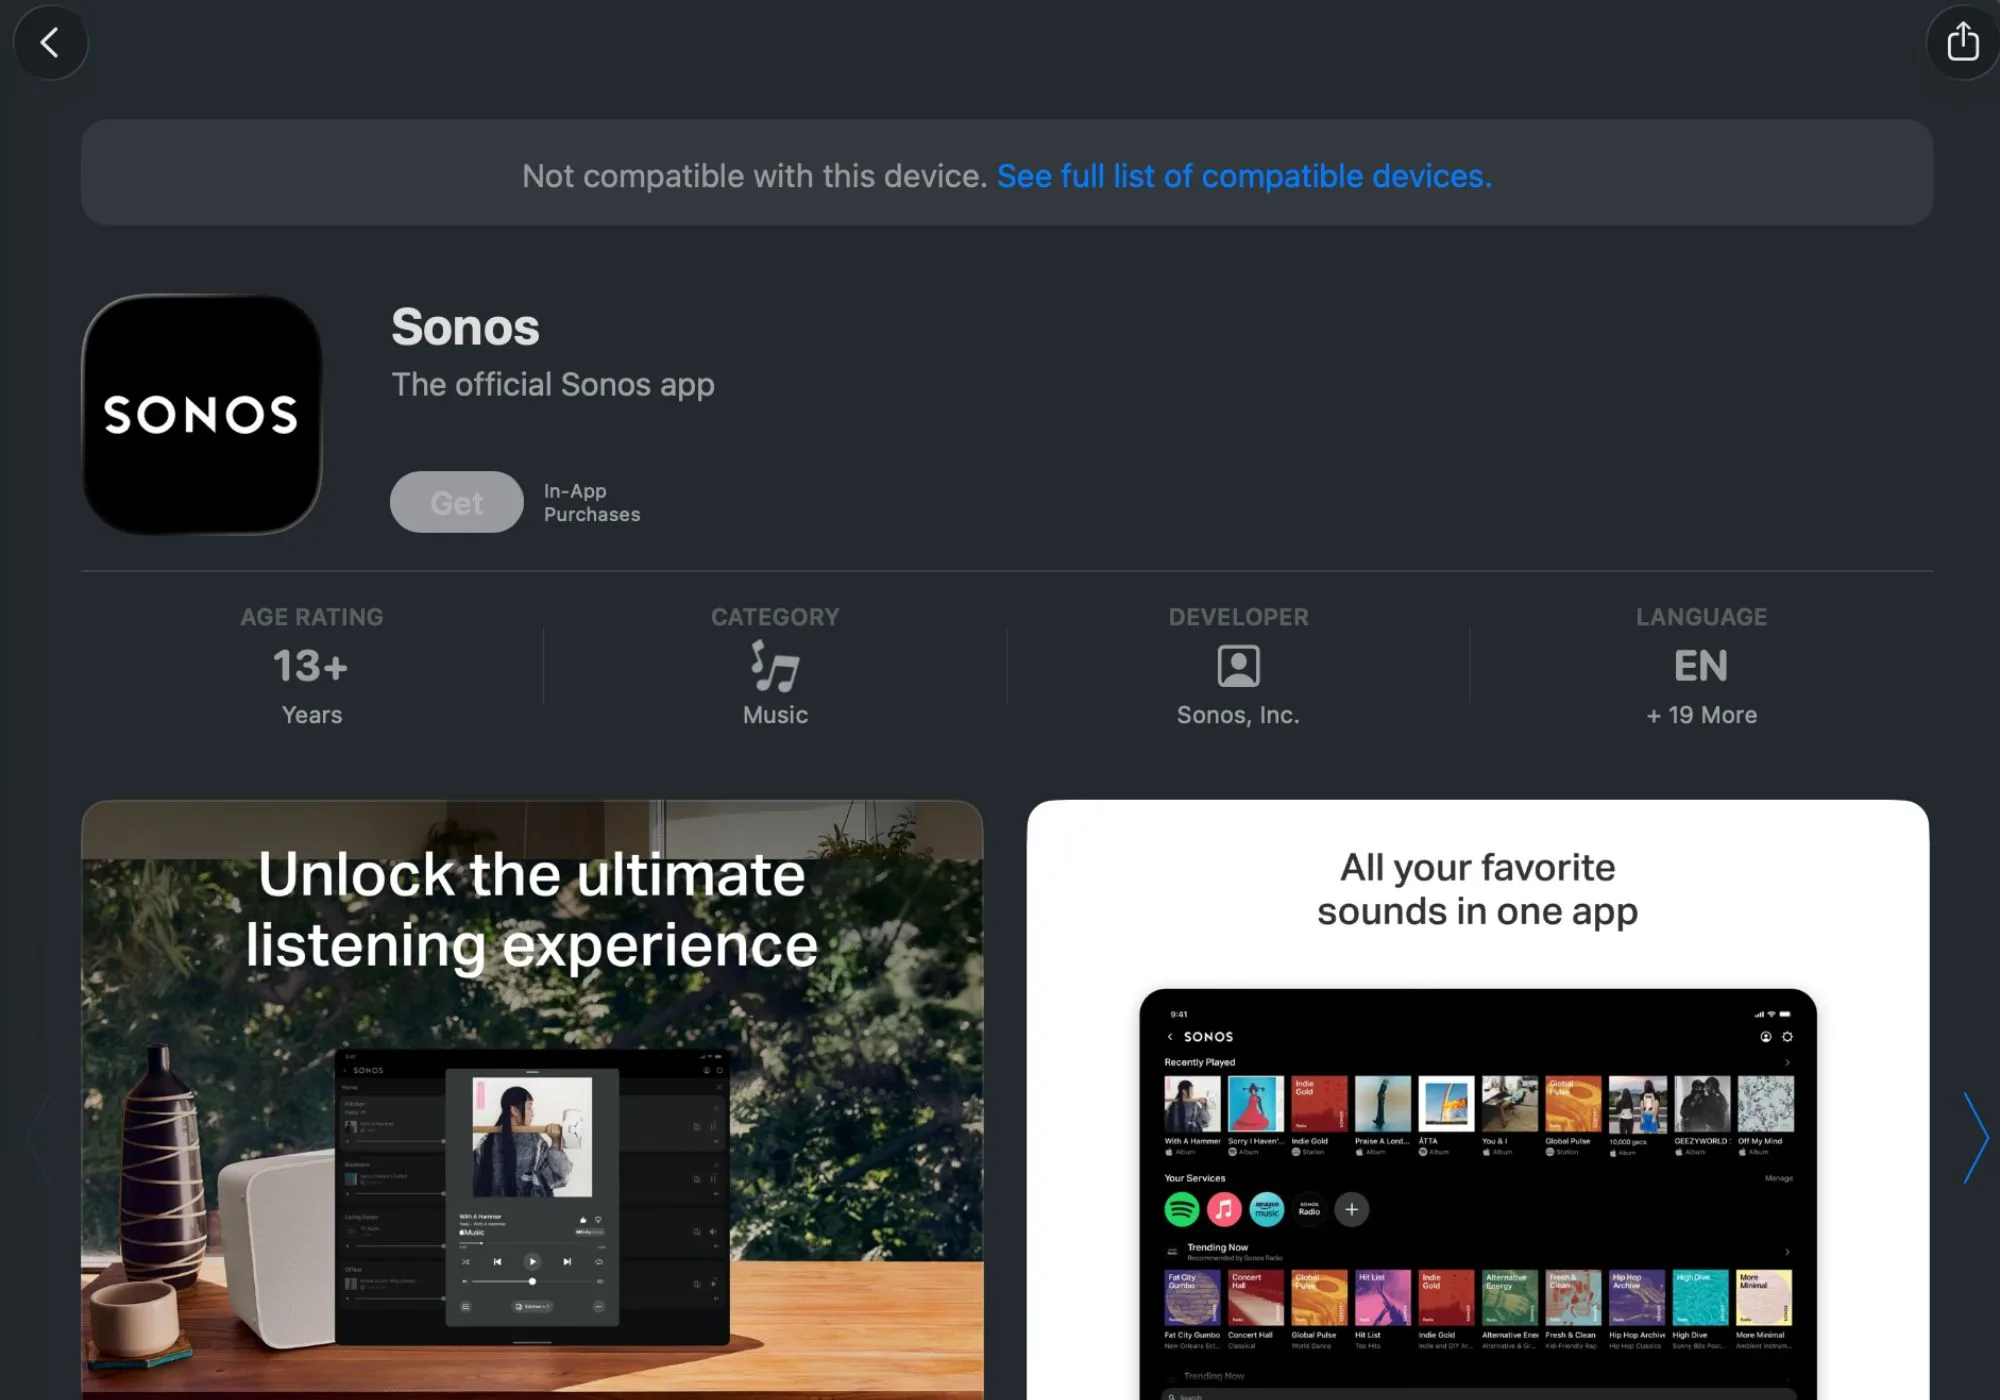
Task: Click the Spotify icon in the screenshot
Action: (1182, 1209)
